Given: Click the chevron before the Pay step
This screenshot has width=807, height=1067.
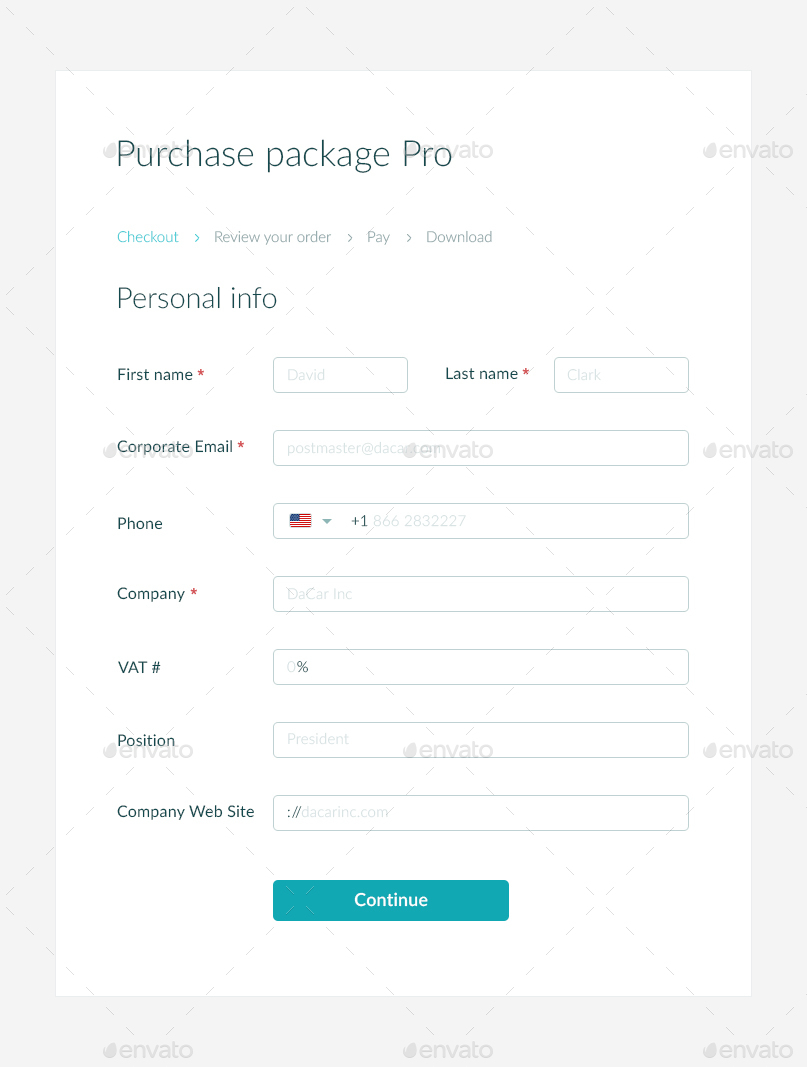Looking at the screenshot, I should click(350, 237).
